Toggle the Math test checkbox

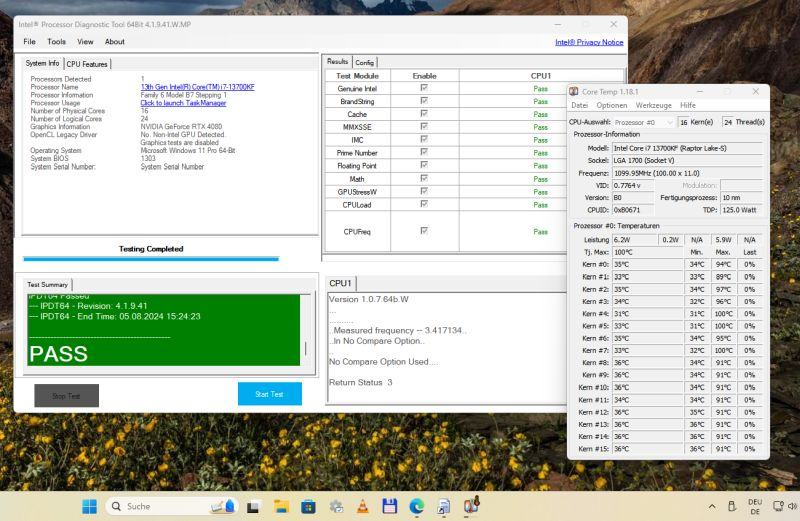[423, 178]
